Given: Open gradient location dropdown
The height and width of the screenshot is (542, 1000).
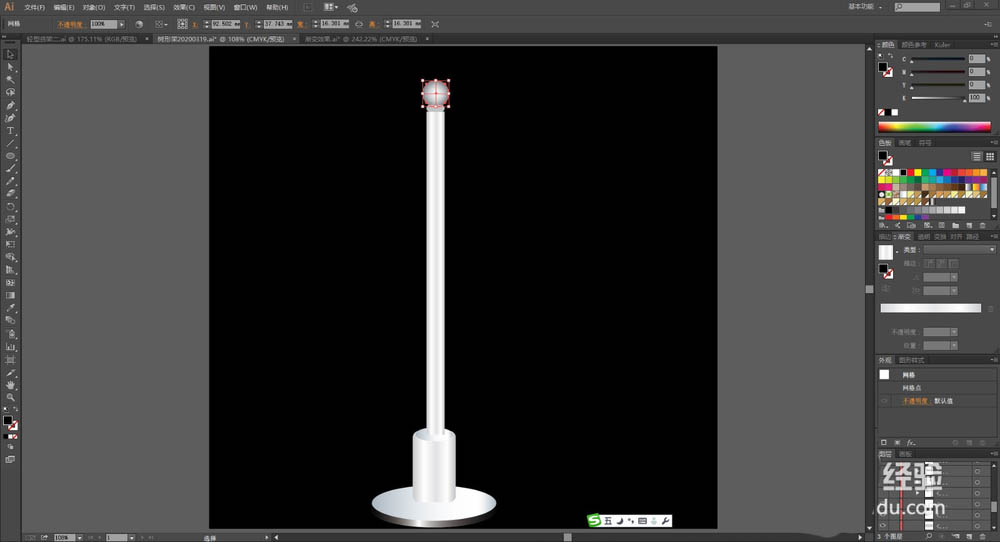Looking at the screenshot, I should tap(954, 346).
